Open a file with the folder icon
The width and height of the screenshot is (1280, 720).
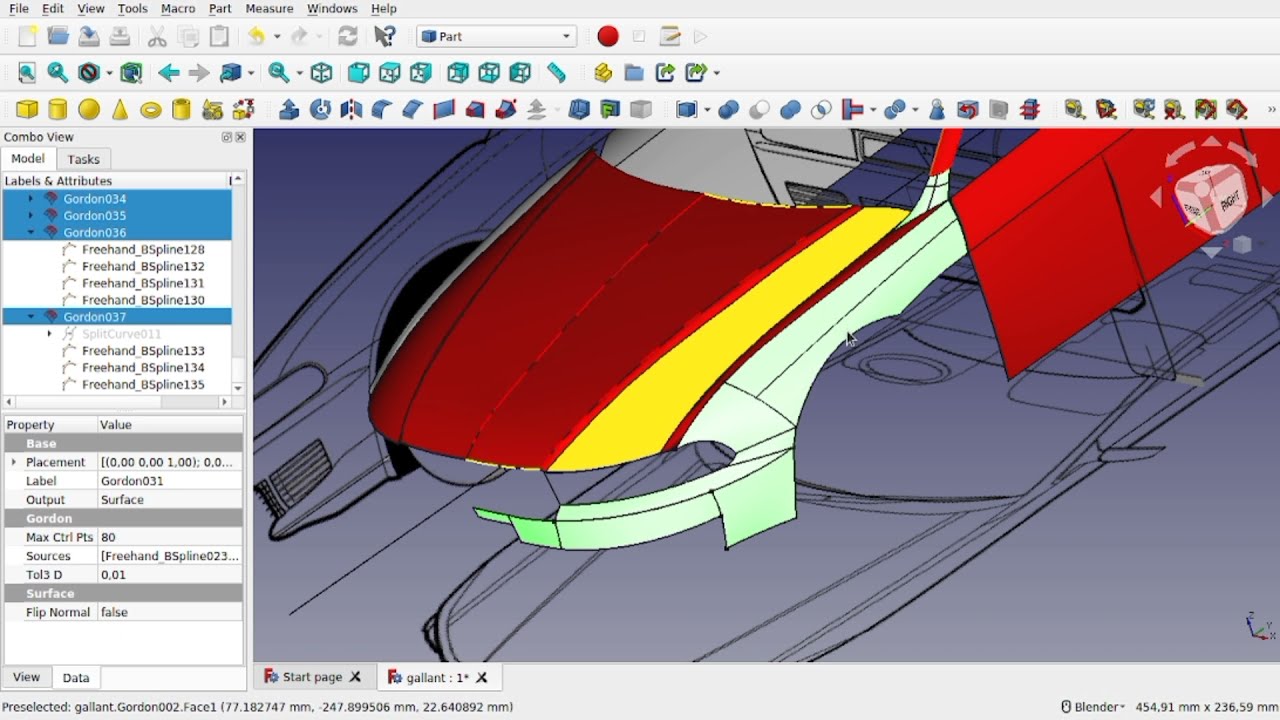coord(58,36)
